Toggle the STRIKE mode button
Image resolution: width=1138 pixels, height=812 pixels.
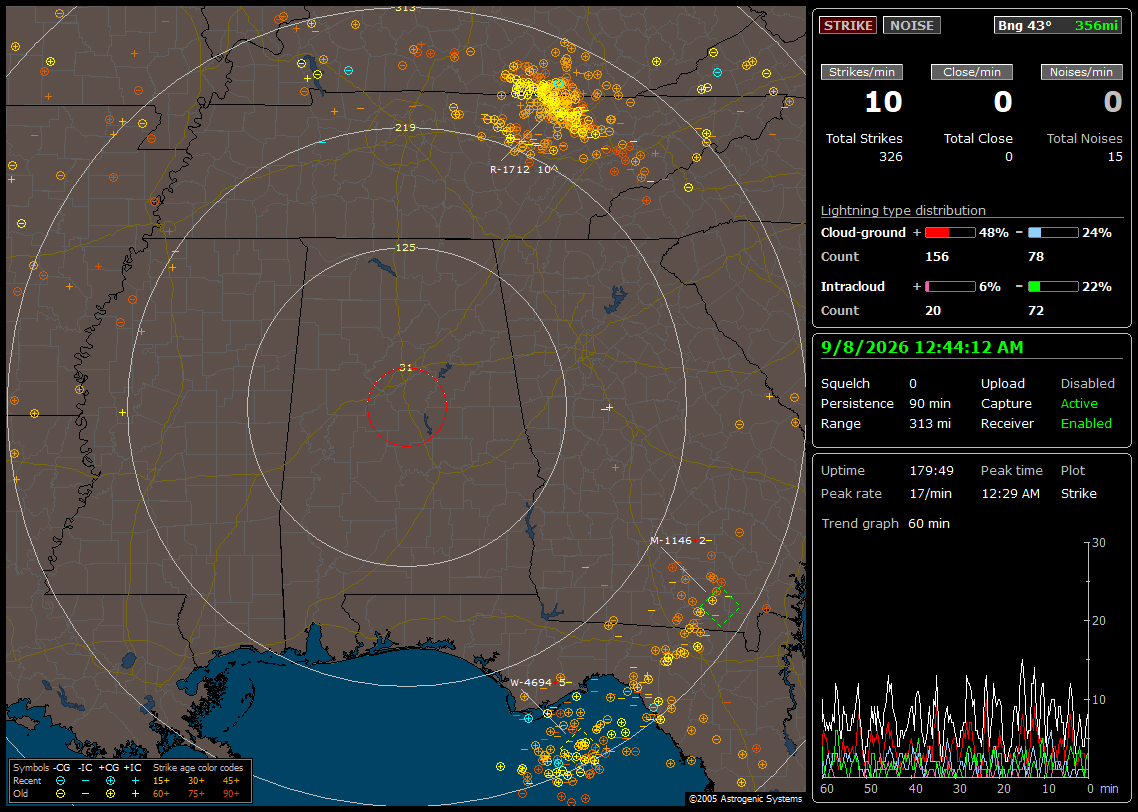pos(848,25)
